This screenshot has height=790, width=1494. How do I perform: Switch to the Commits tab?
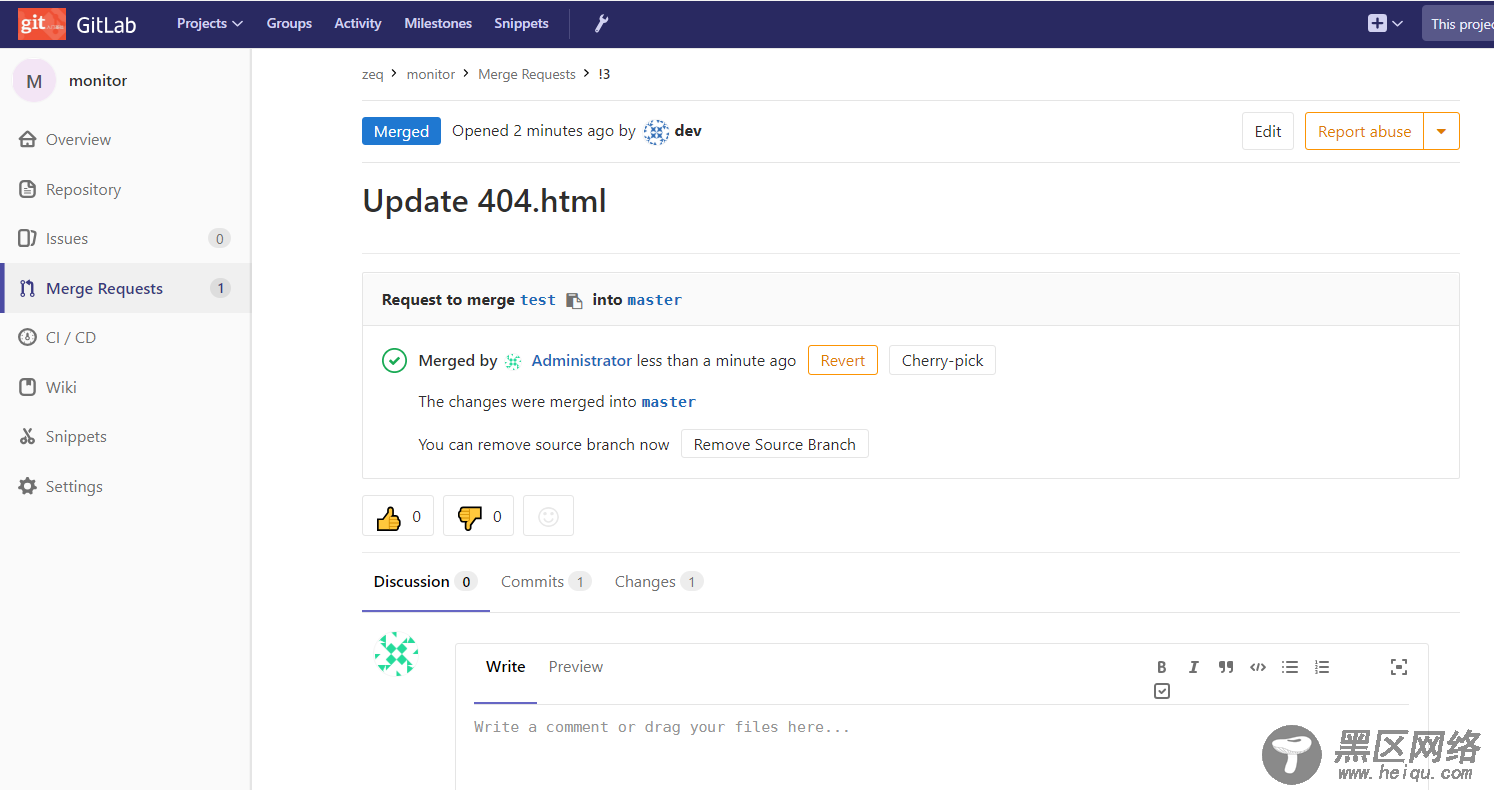(x=545, y=582)
